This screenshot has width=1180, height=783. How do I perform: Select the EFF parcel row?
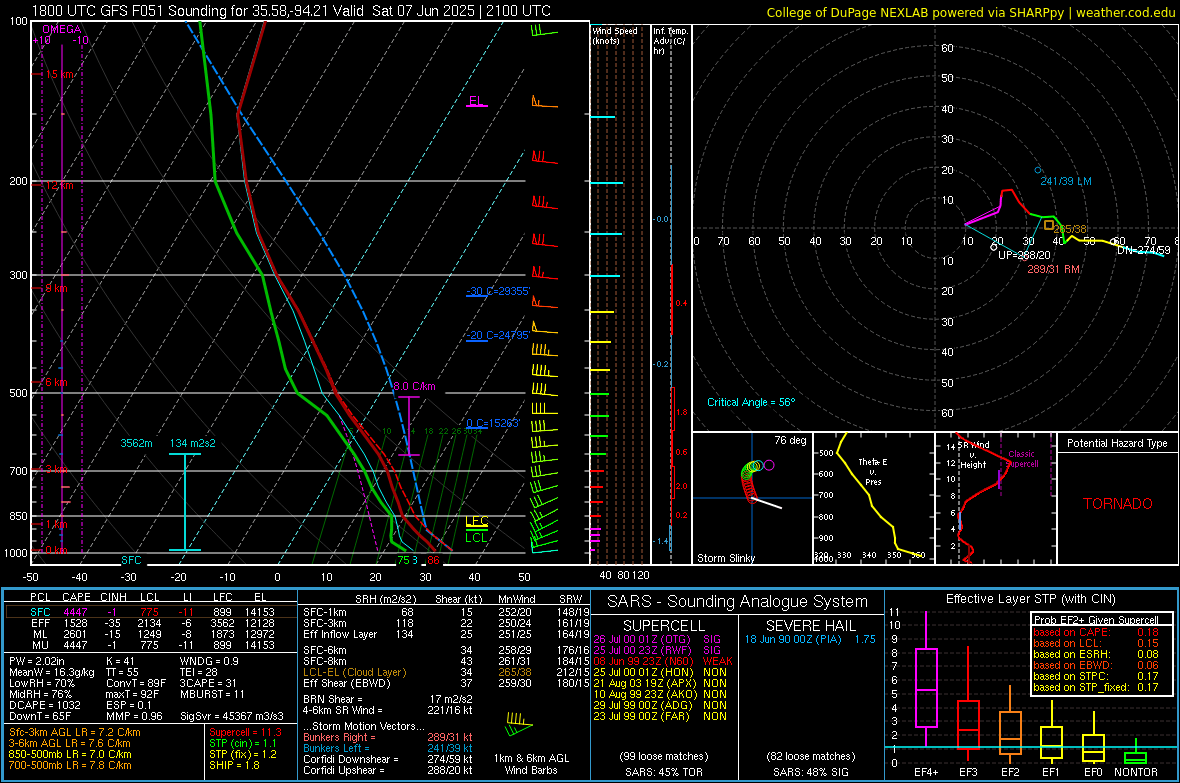coord(151,623)
